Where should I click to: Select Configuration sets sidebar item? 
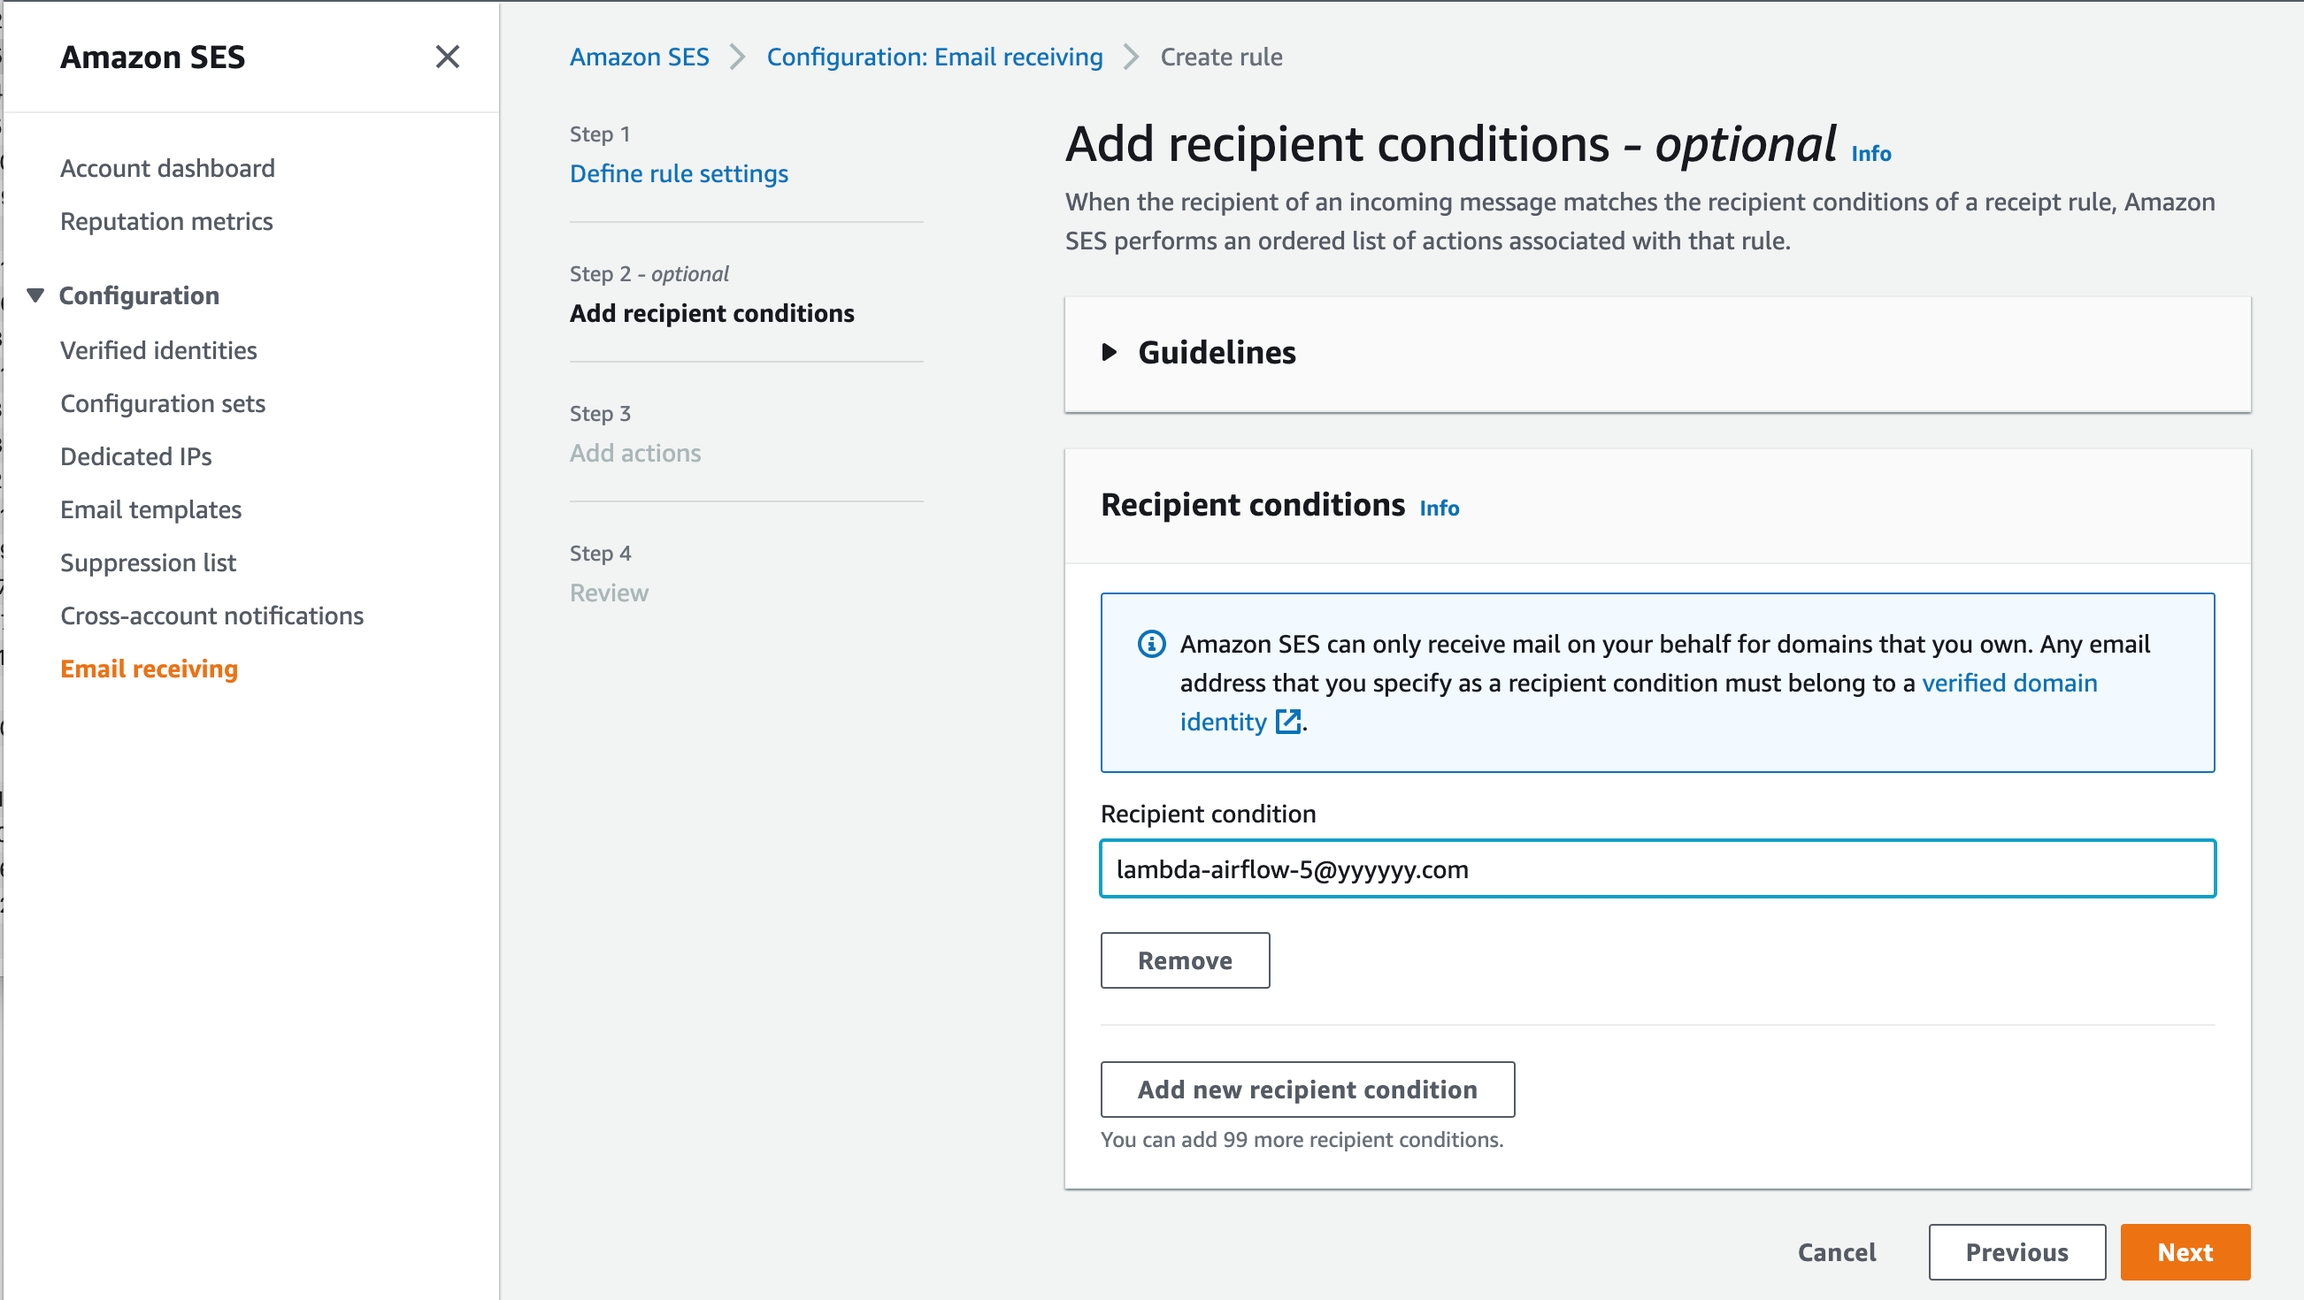(x=162, y=403)
